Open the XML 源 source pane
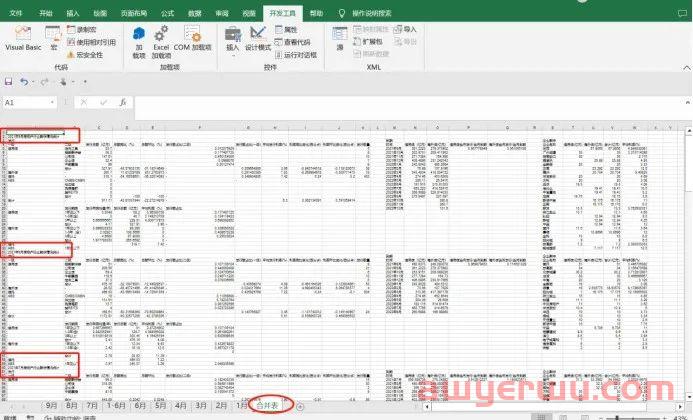693x420 pixels. [x=340, y=38]
